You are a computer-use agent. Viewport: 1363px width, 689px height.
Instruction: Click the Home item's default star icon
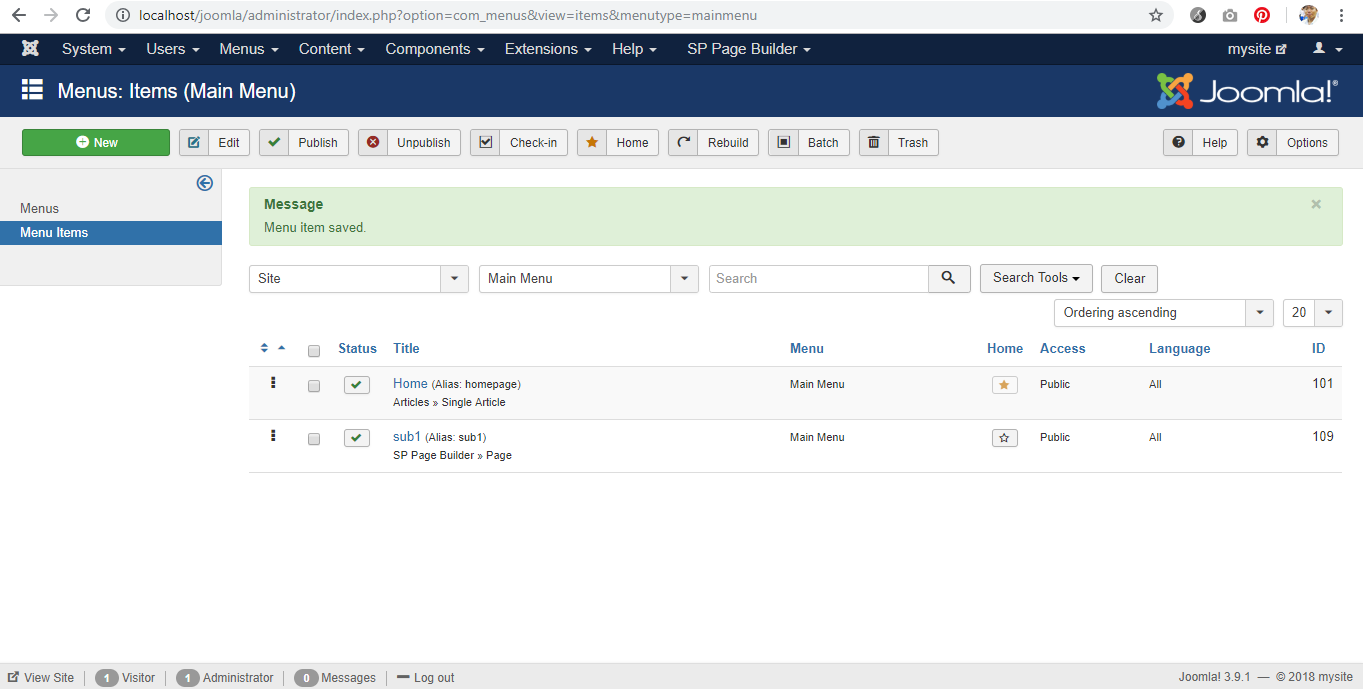(x=1004, y=385)
